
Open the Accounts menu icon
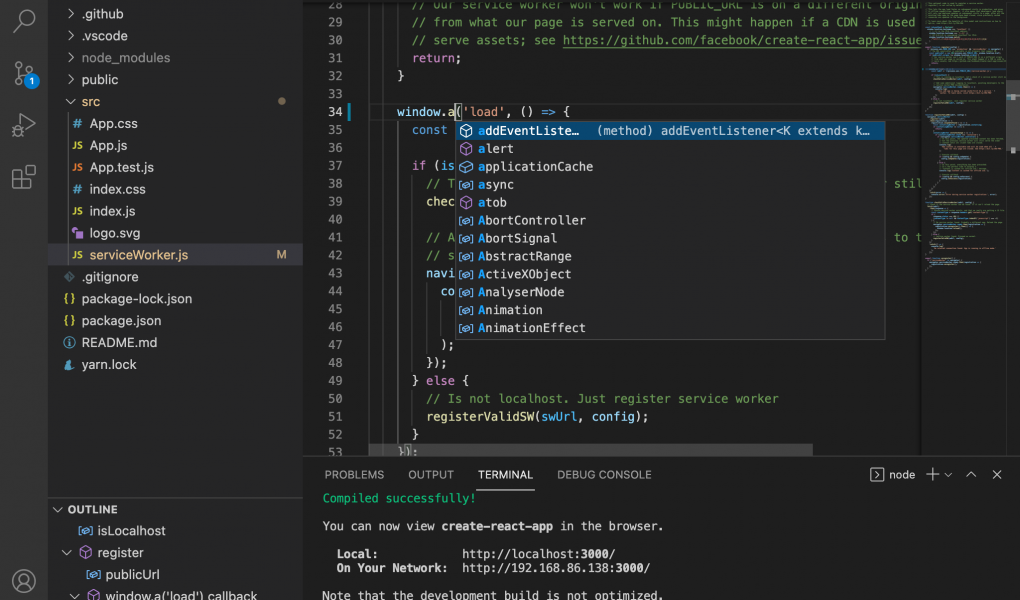[24, 581]
